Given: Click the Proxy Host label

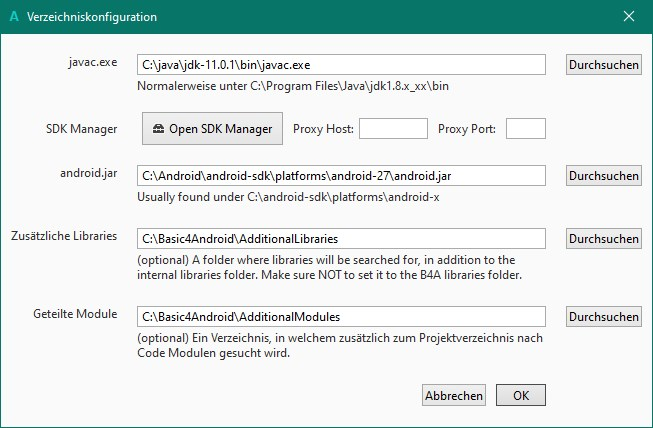Looking at the screenshot, I should pos(323,129).
